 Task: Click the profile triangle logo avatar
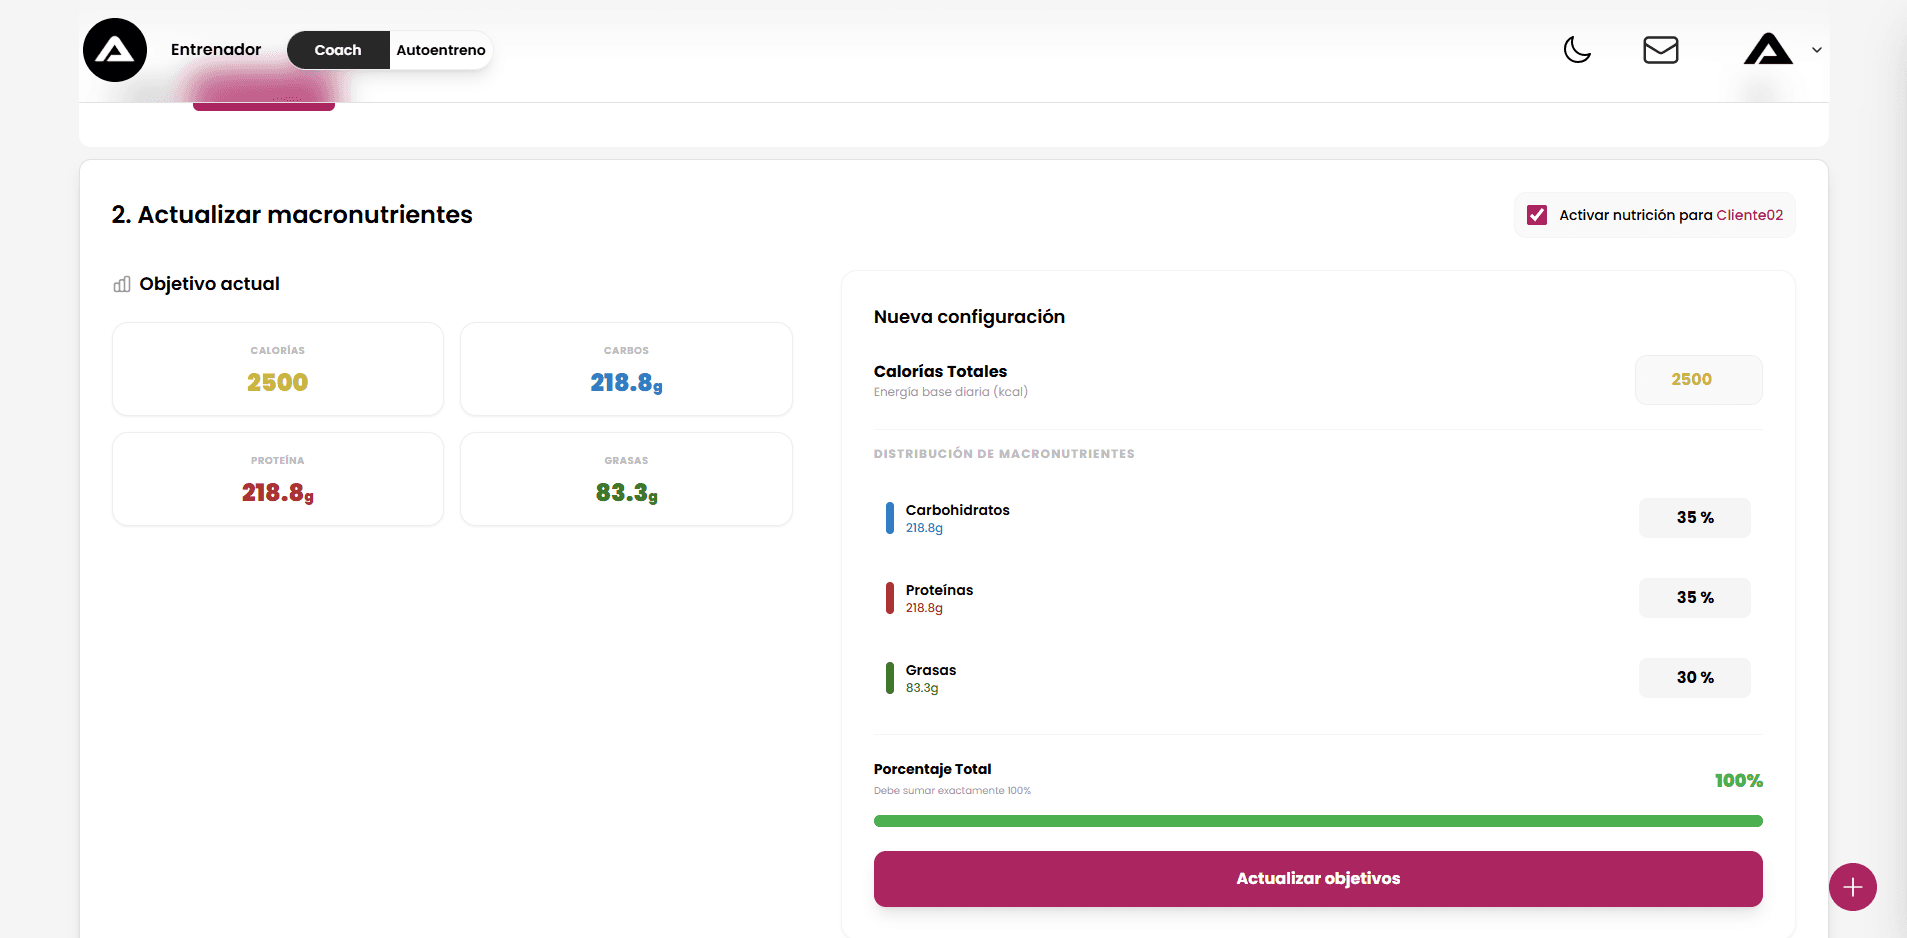[1767, 50]
